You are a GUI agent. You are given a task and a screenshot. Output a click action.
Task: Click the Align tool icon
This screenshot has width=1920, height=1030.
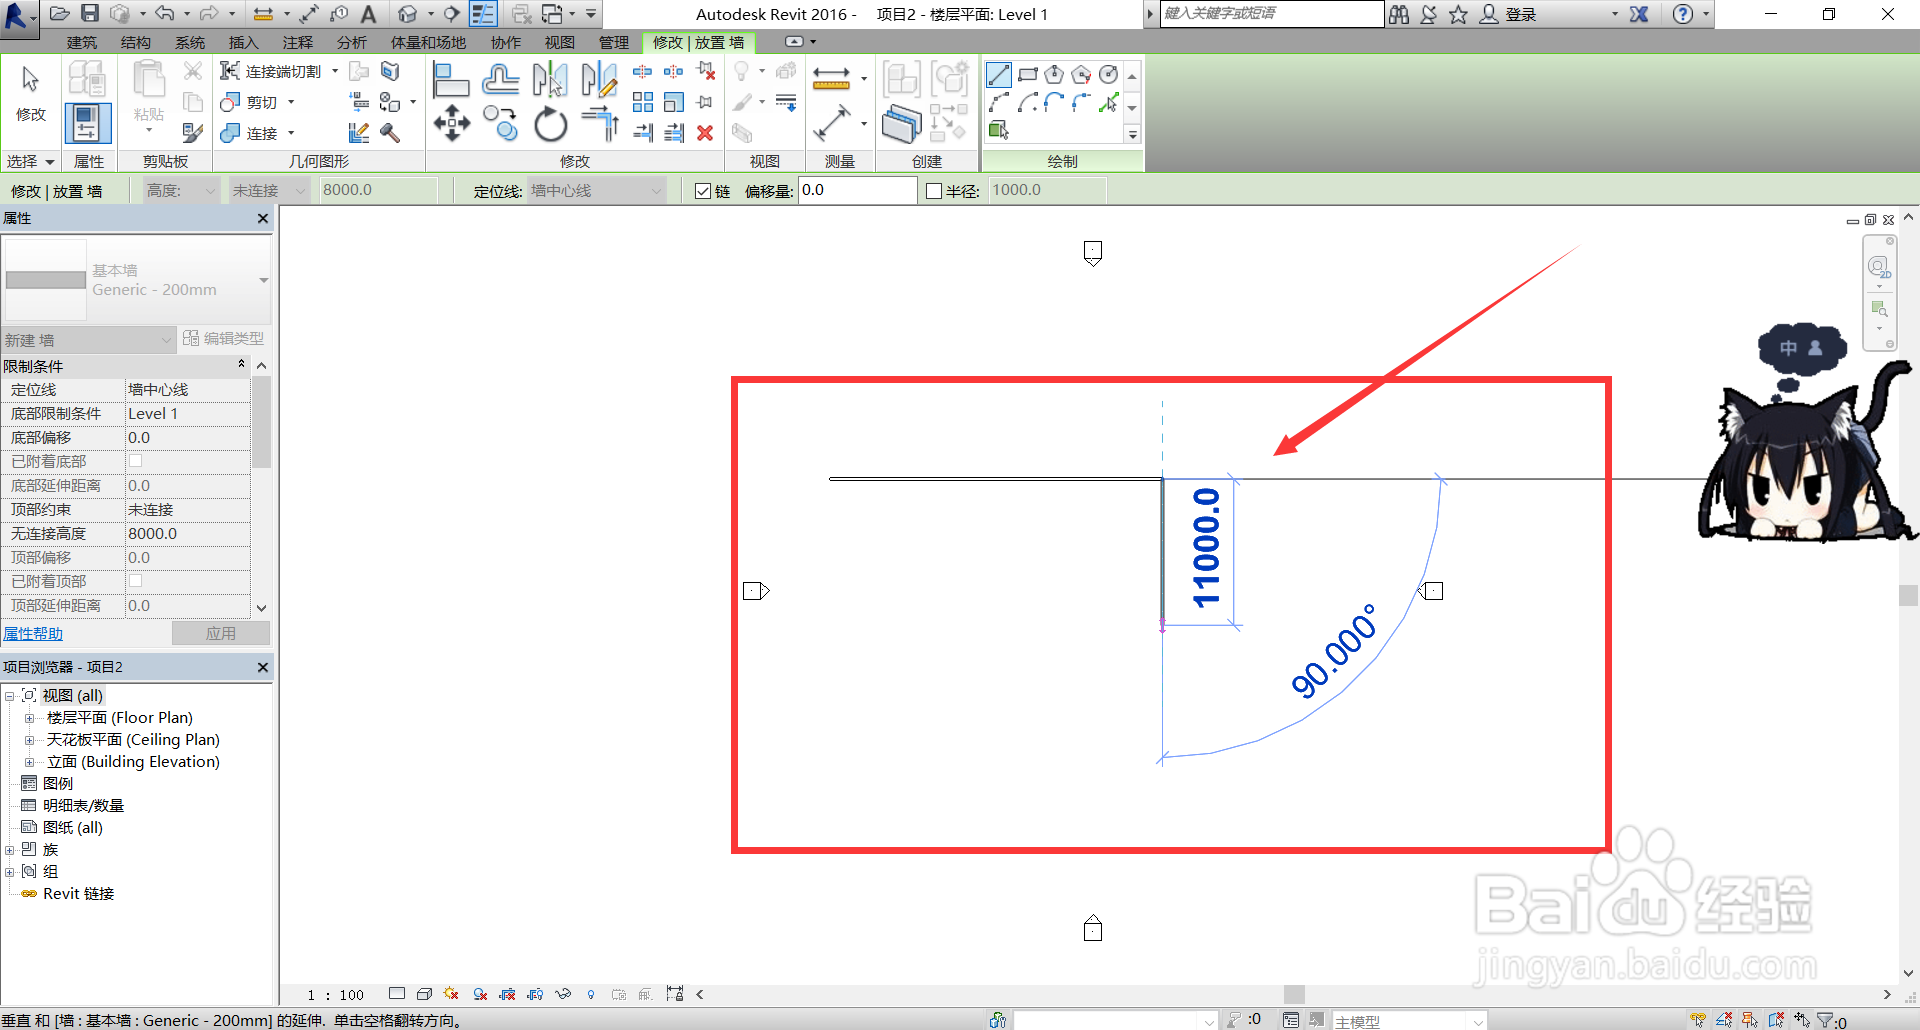tap(451, 79)
